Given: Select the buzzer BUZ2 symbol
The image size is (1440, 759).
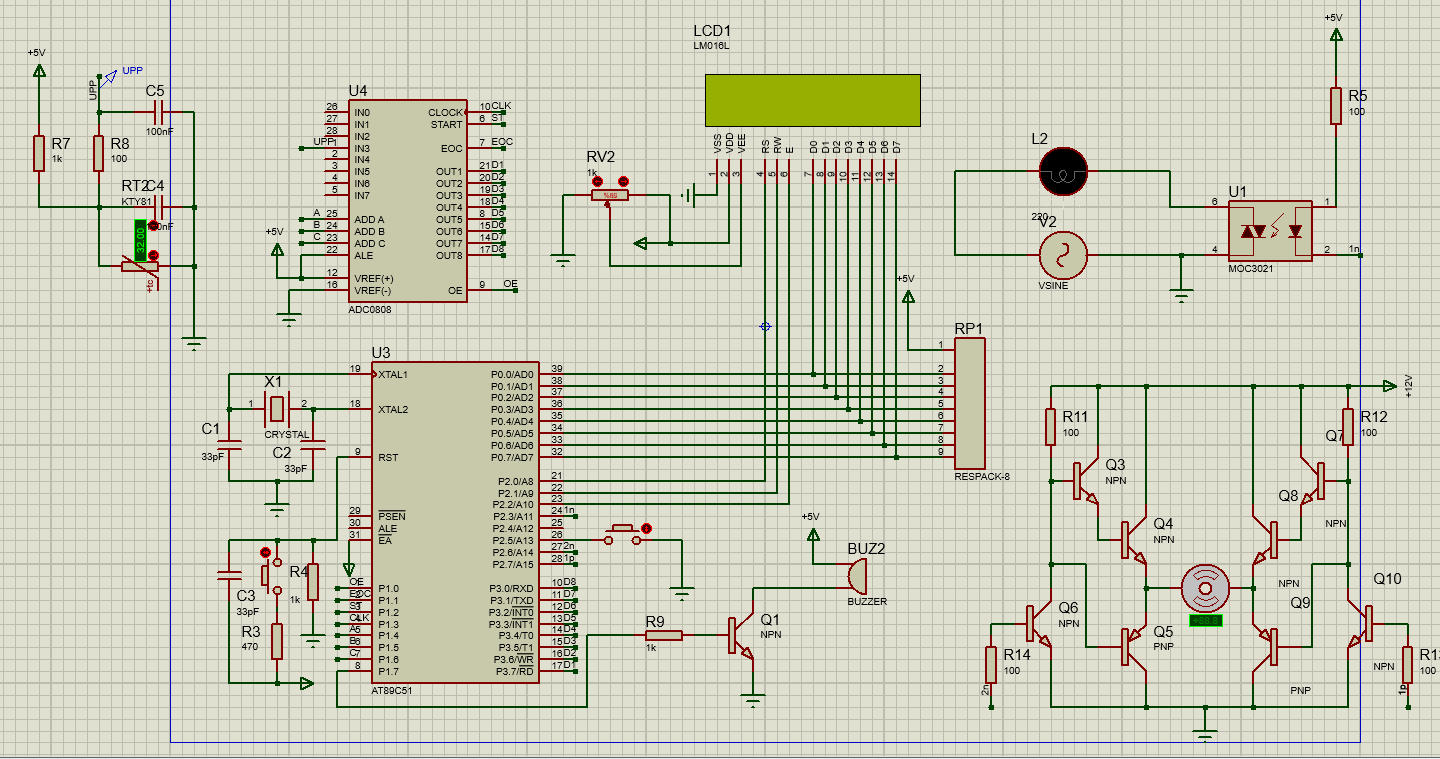Looking at the screenshot, I should (856, 577).
